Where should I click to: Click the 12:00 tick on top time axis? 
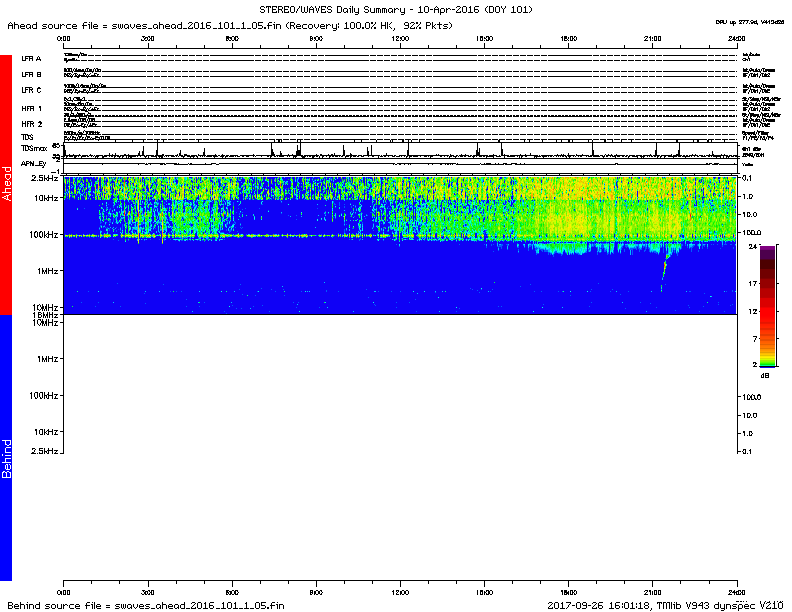[x=400, y=37]
